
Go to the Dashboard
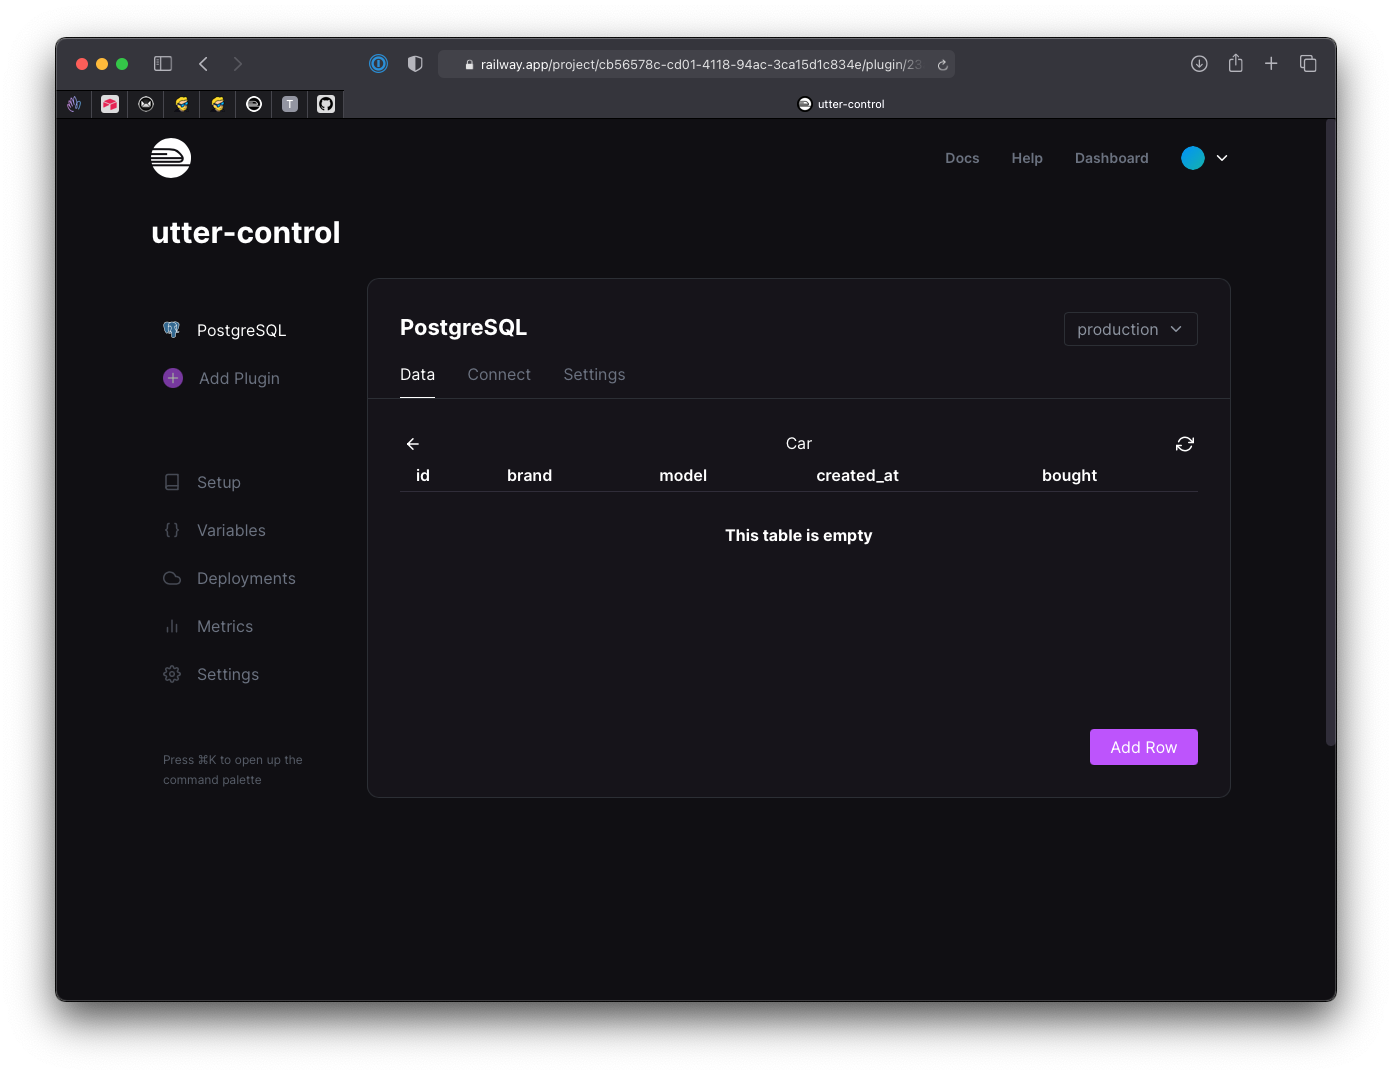(x=1111, y=158)
